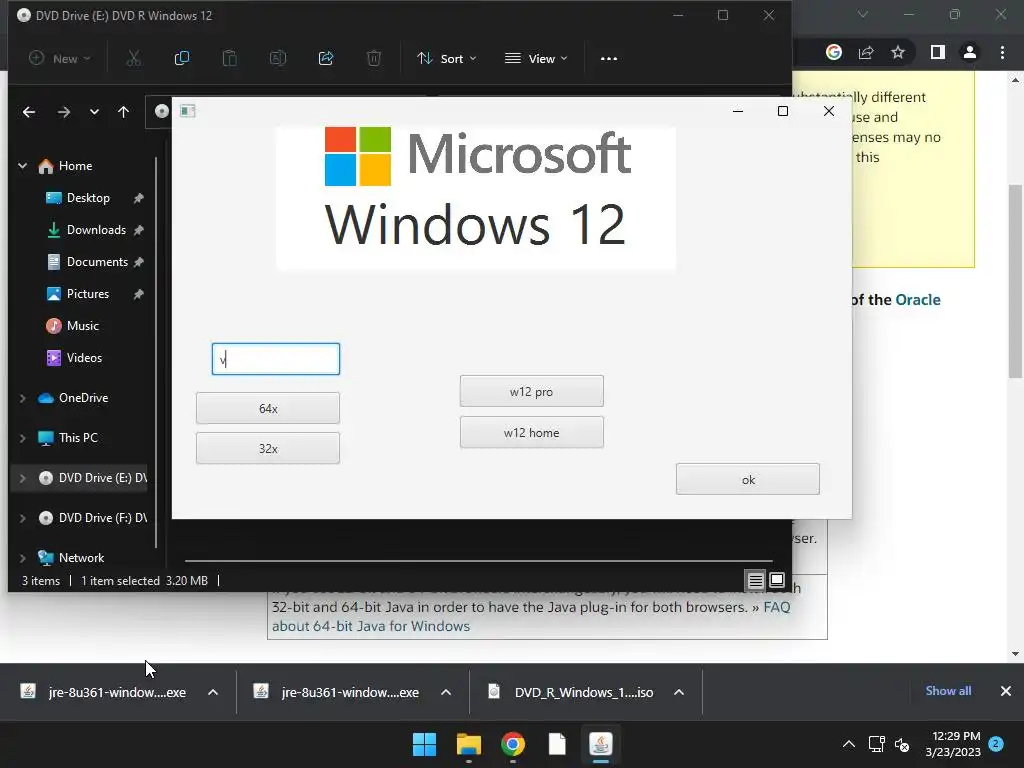Click the Rename icon in Explorer toolbar

[x=278, y=58]
